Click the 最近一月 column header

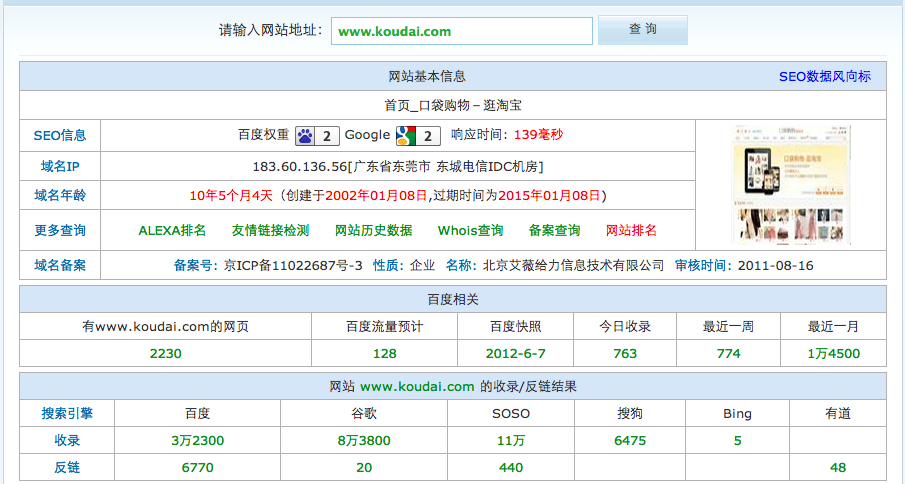833,327
